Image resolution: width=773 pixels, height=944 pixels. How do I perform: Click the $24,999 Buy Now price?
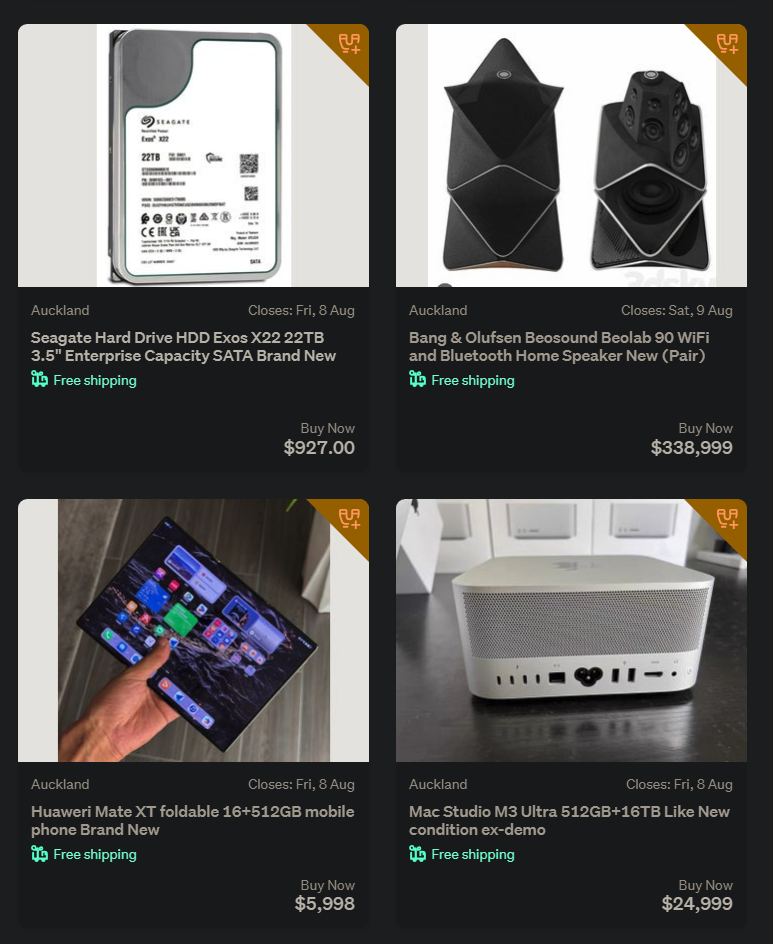[x=697, y=904]
